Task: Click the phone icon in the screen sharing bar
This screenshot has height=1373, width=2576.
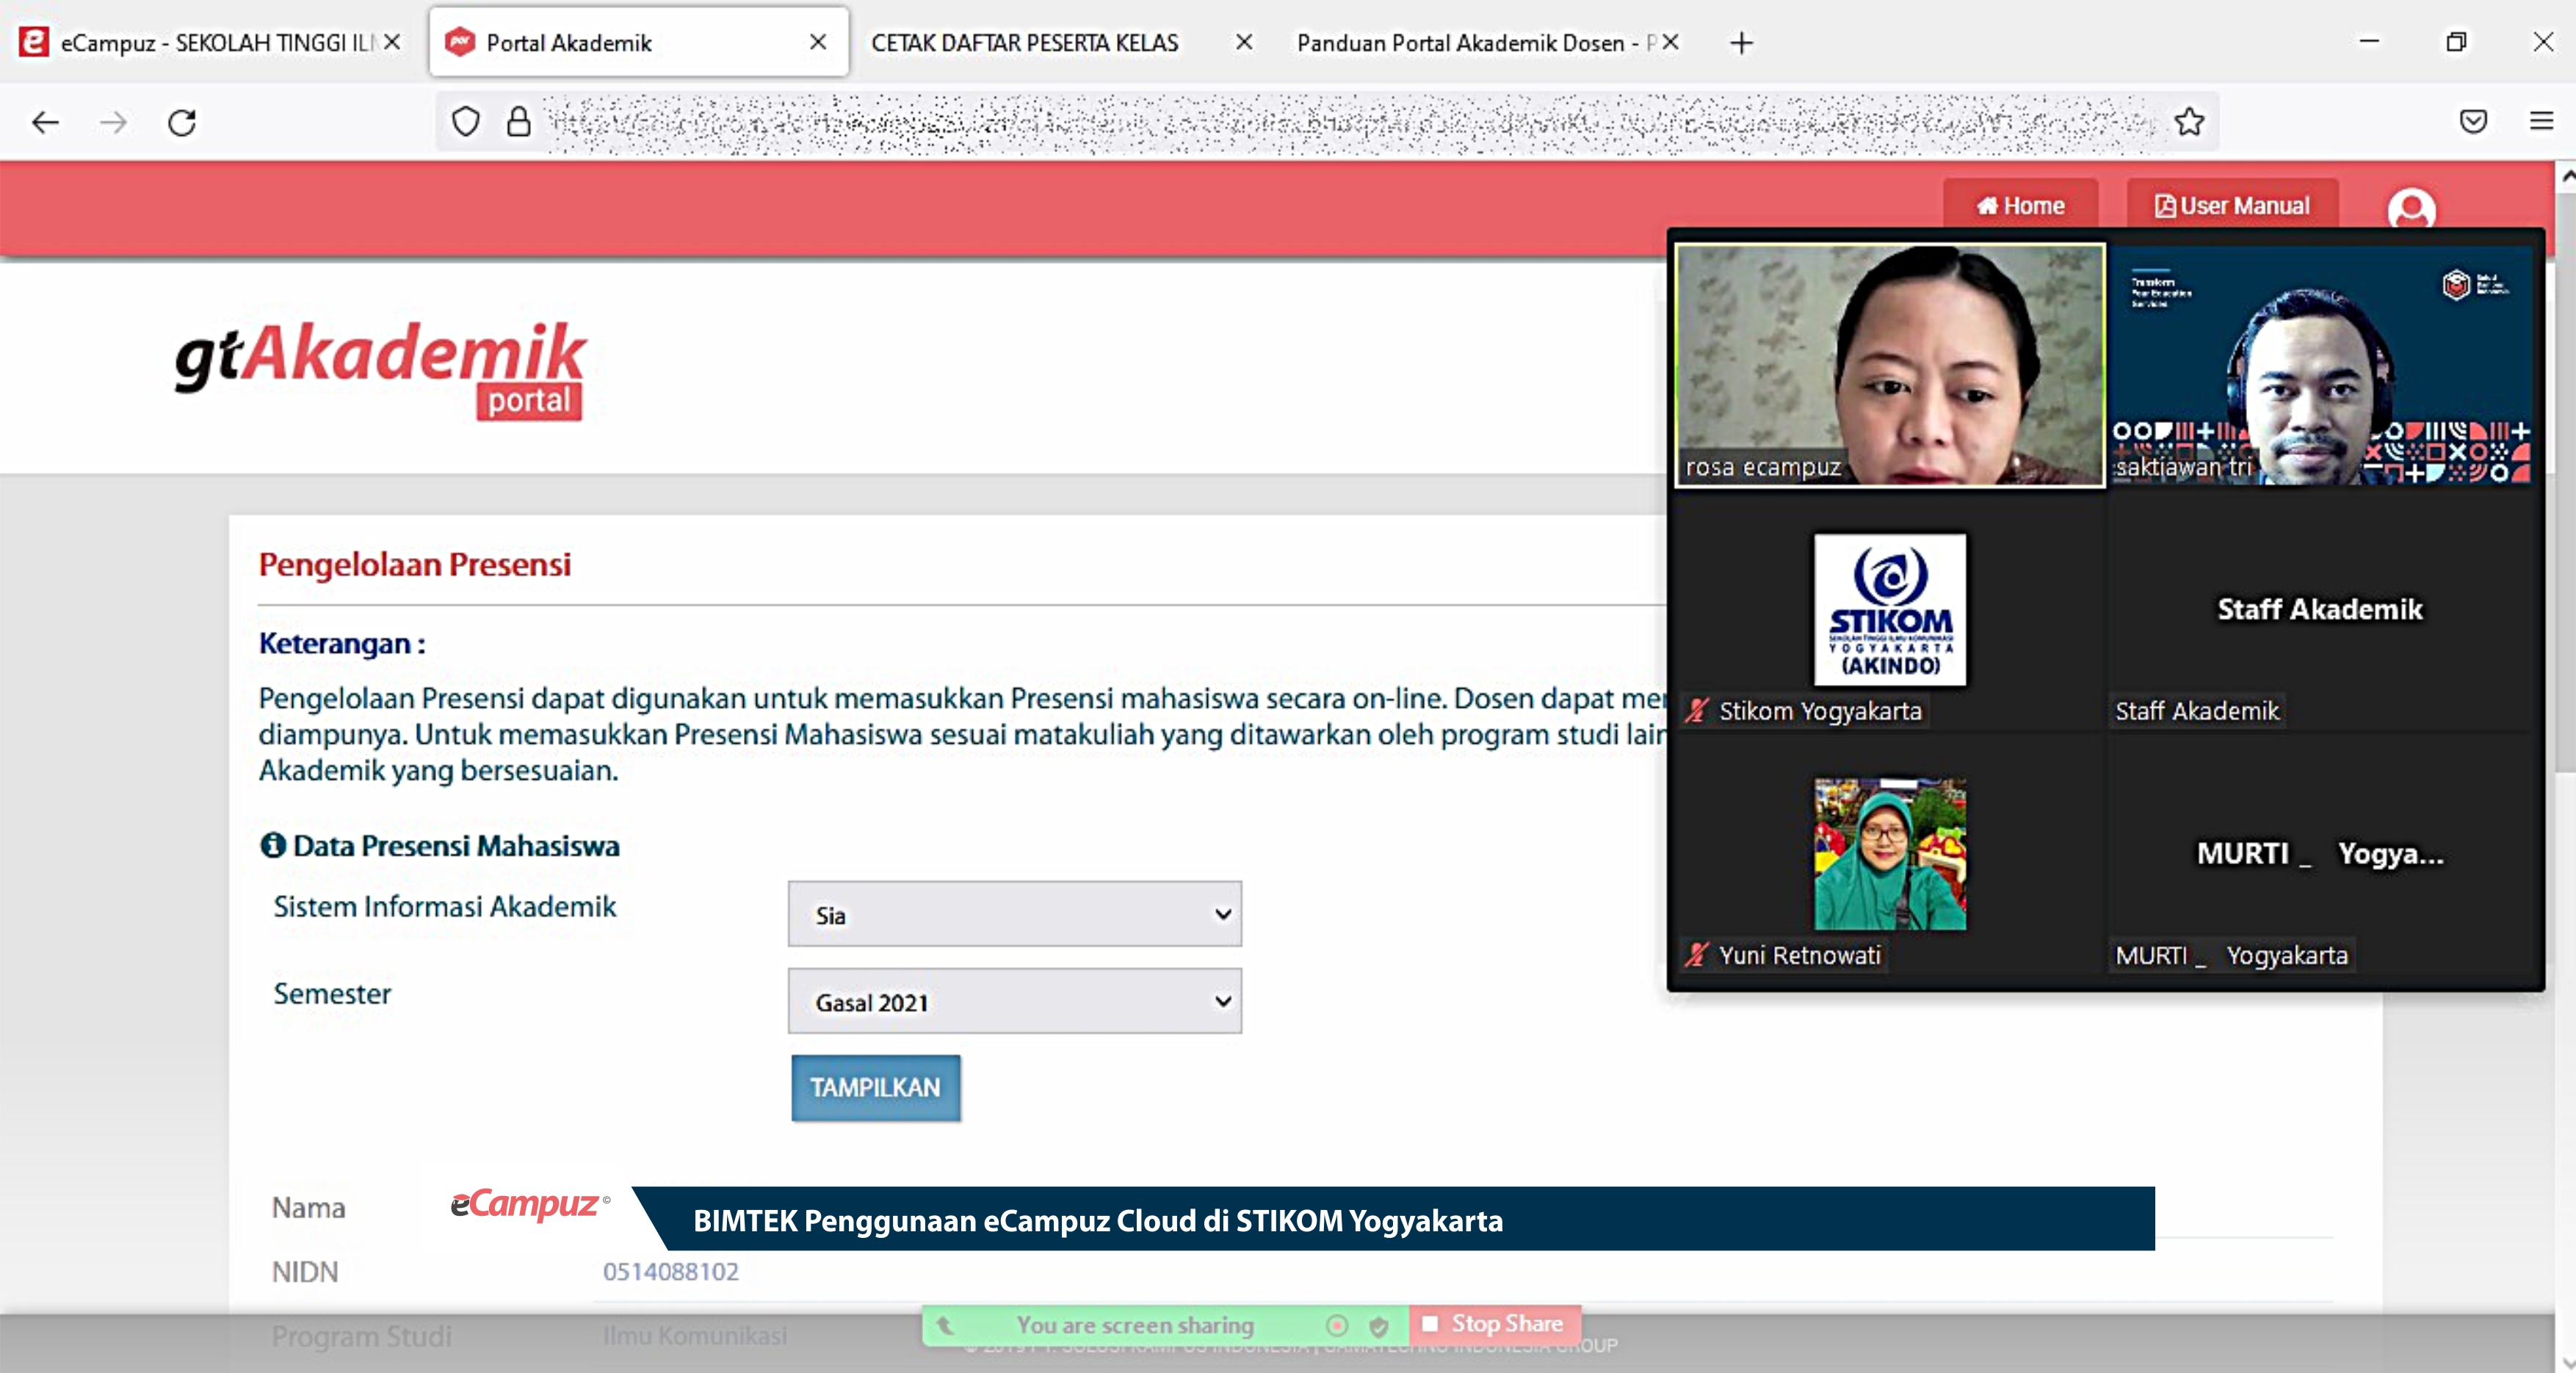Action: (x=944, y=1325)
